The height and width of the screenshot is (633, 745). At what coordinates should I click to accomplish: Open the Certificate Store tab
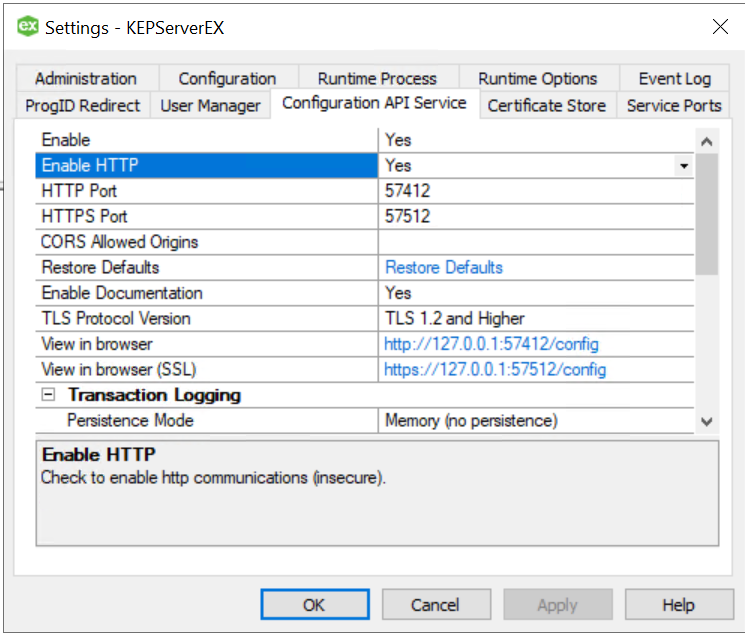point(546,105)
